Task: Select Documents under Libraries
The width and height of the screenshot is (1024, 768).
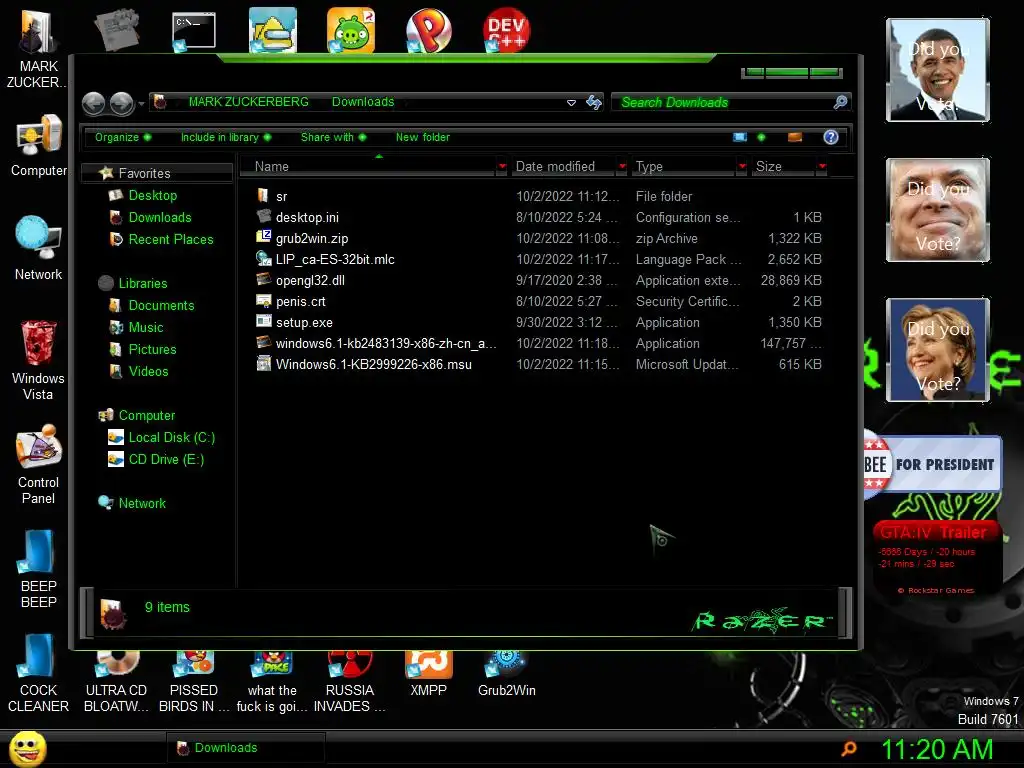Action: [161, 306]
